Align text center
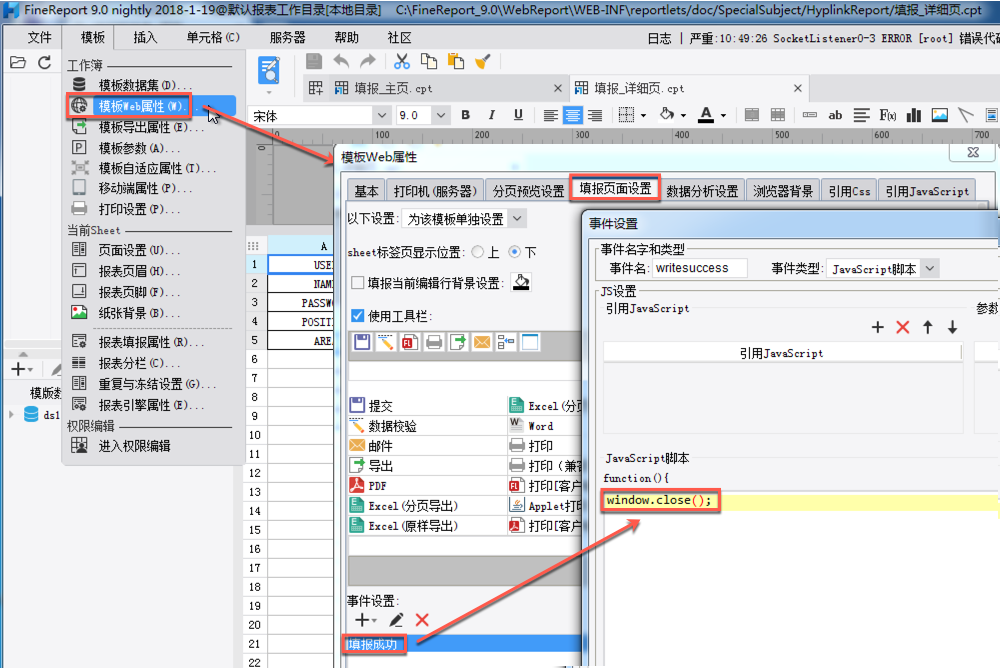 click(573, 115)
